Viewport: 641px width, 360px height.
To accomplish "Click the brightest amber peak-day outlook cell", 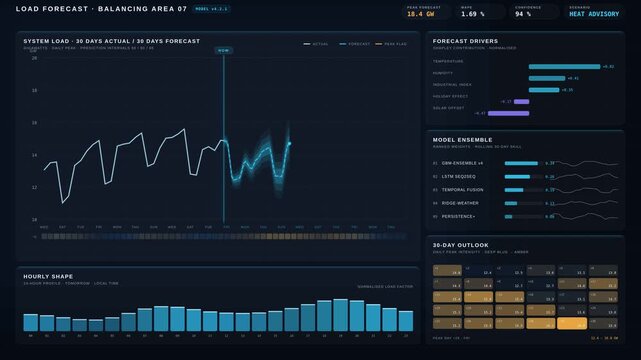I will 572,323.
